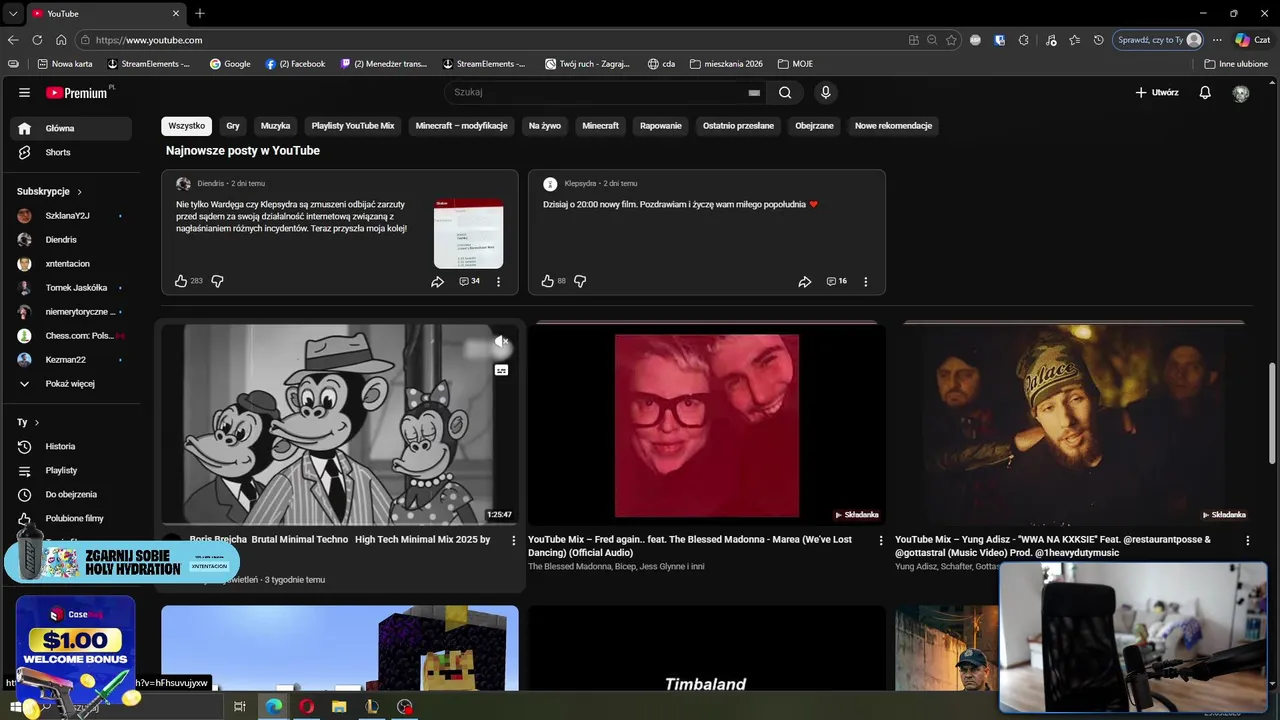Open the Facebook bookmark
Screen dimensions: 1280x720
click(295, 64)
